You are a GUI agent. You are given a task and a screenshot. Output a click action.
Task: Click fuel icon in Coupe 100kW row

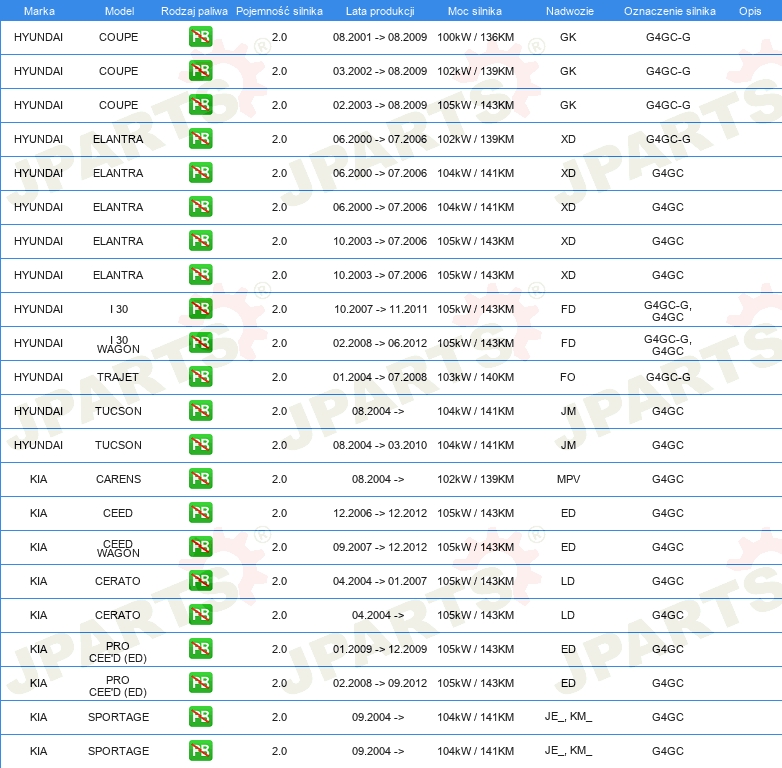coord(200,37)
